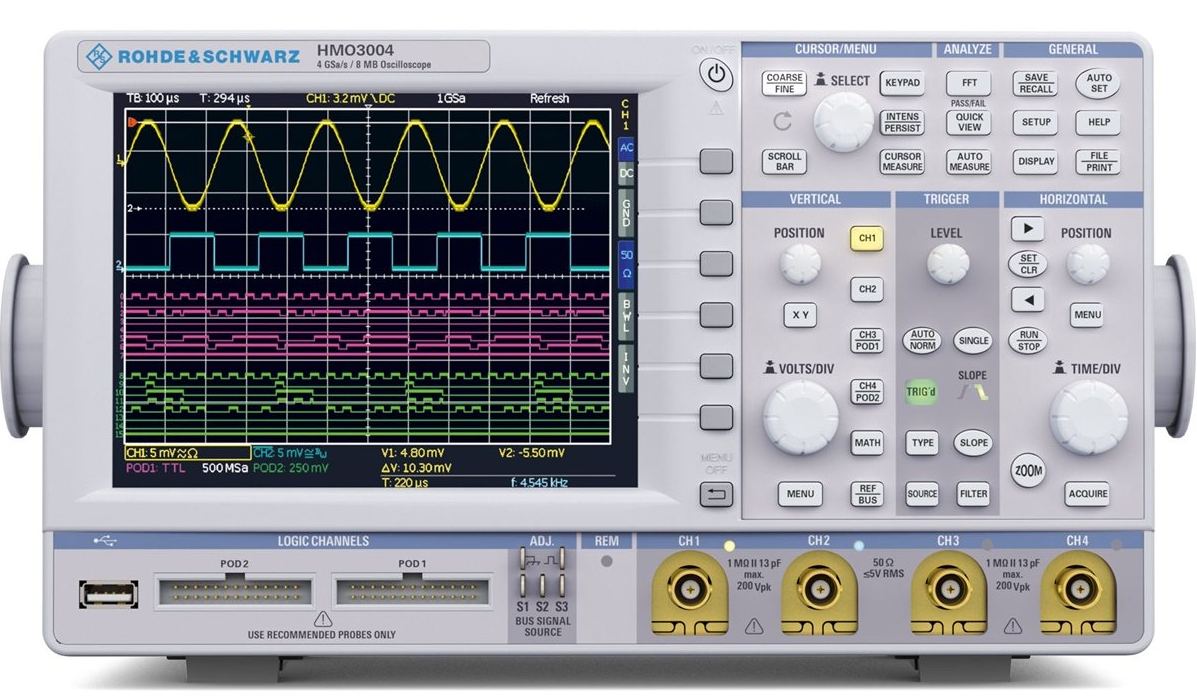The image size is (1197, 700).
Task: Select the CH4 BNC input connector
Action: tap(1078, 589)
